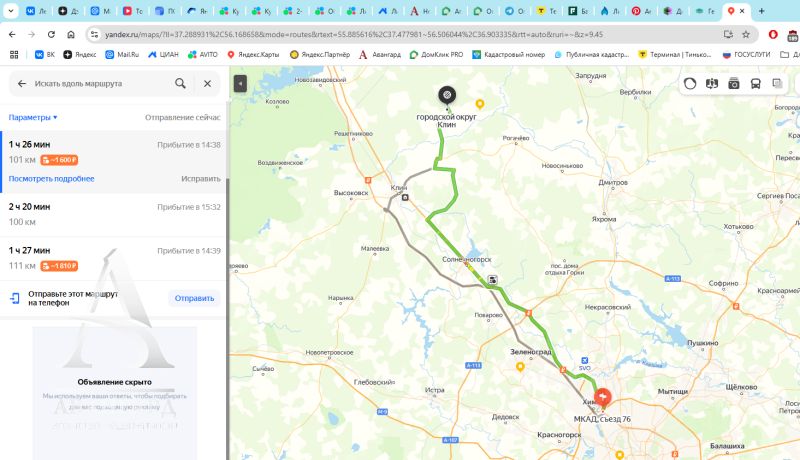
Task: Click the route start marker at Клин
Action: [446, 96]
